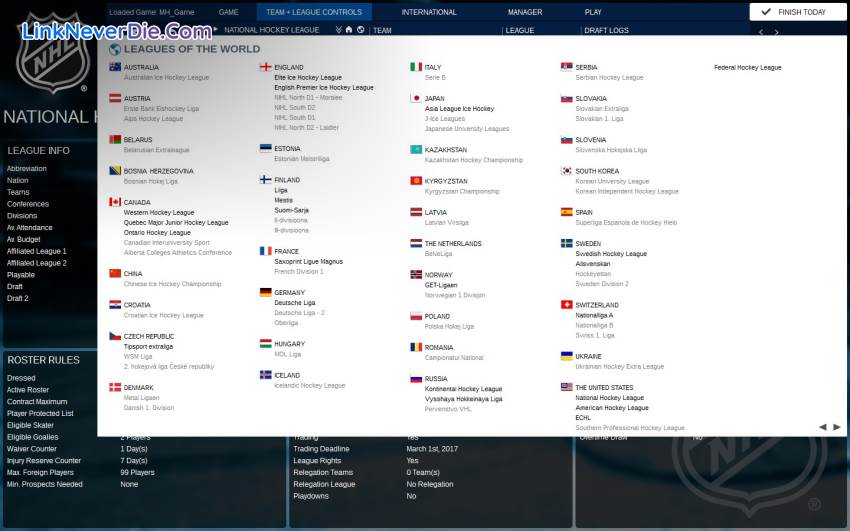
Task: Select Kontinental Hockey League under Russia
Action: coord(463,388)
